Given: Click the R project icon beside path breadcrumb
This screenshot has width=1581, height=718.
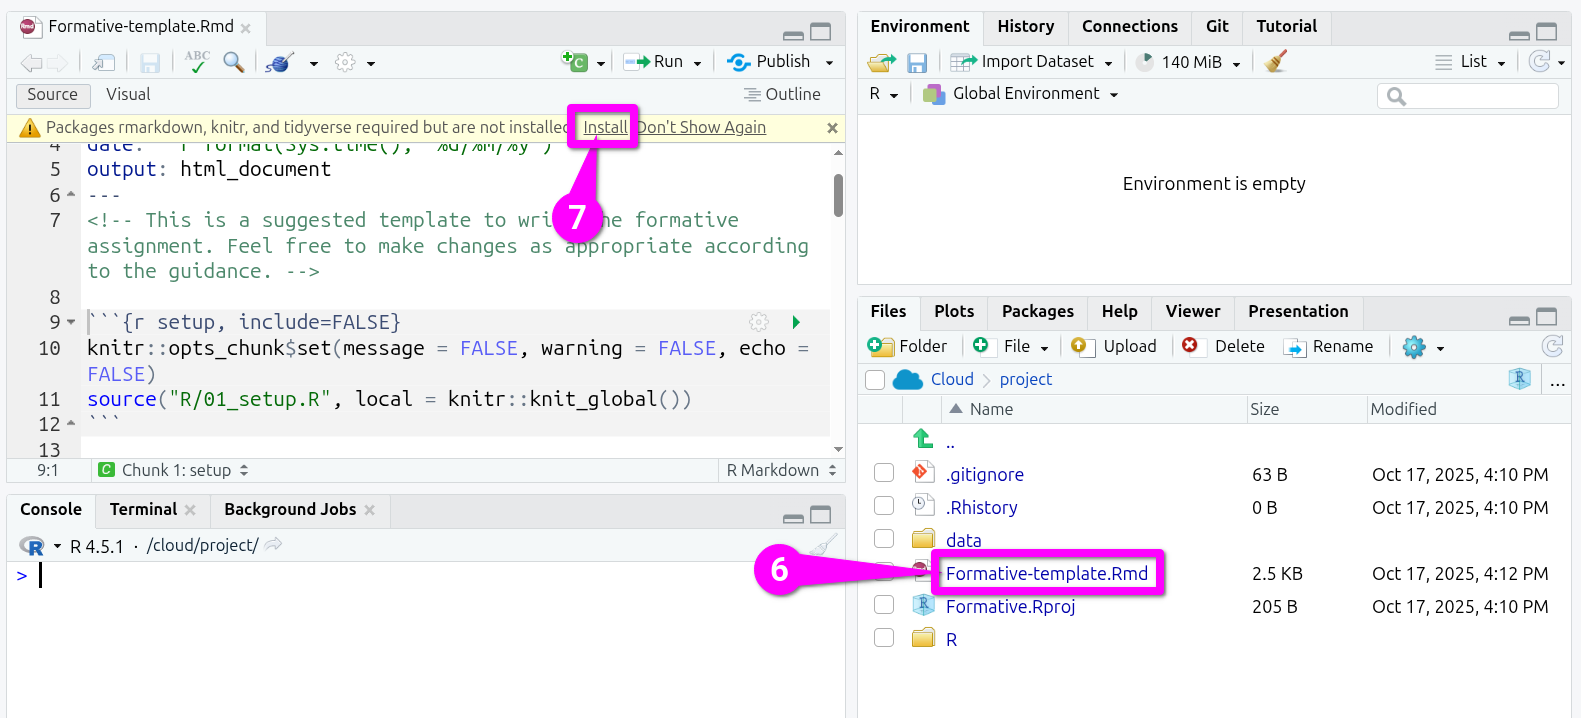Looking at the screenshot, I should click(1520, 379).
